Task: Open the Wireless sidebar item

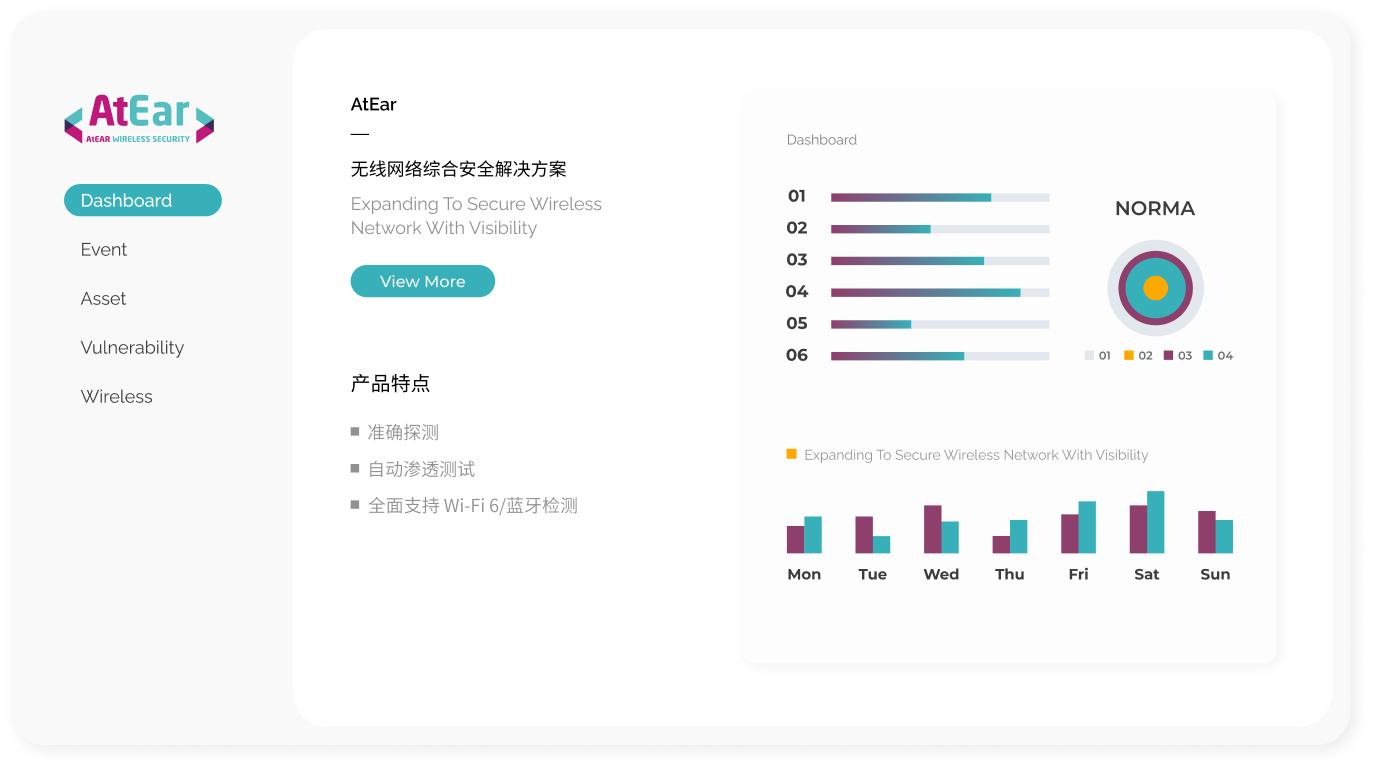Action: [x=117, y=396]
